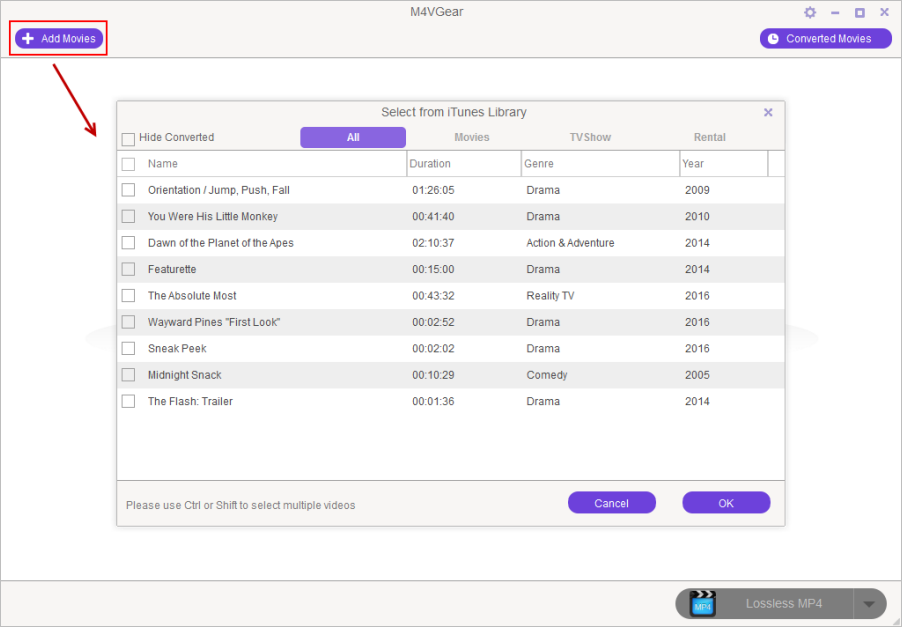Click the Wayward Pines "First Look" title
The width and height of the screenshot is (902, 627).
[213, 322]
